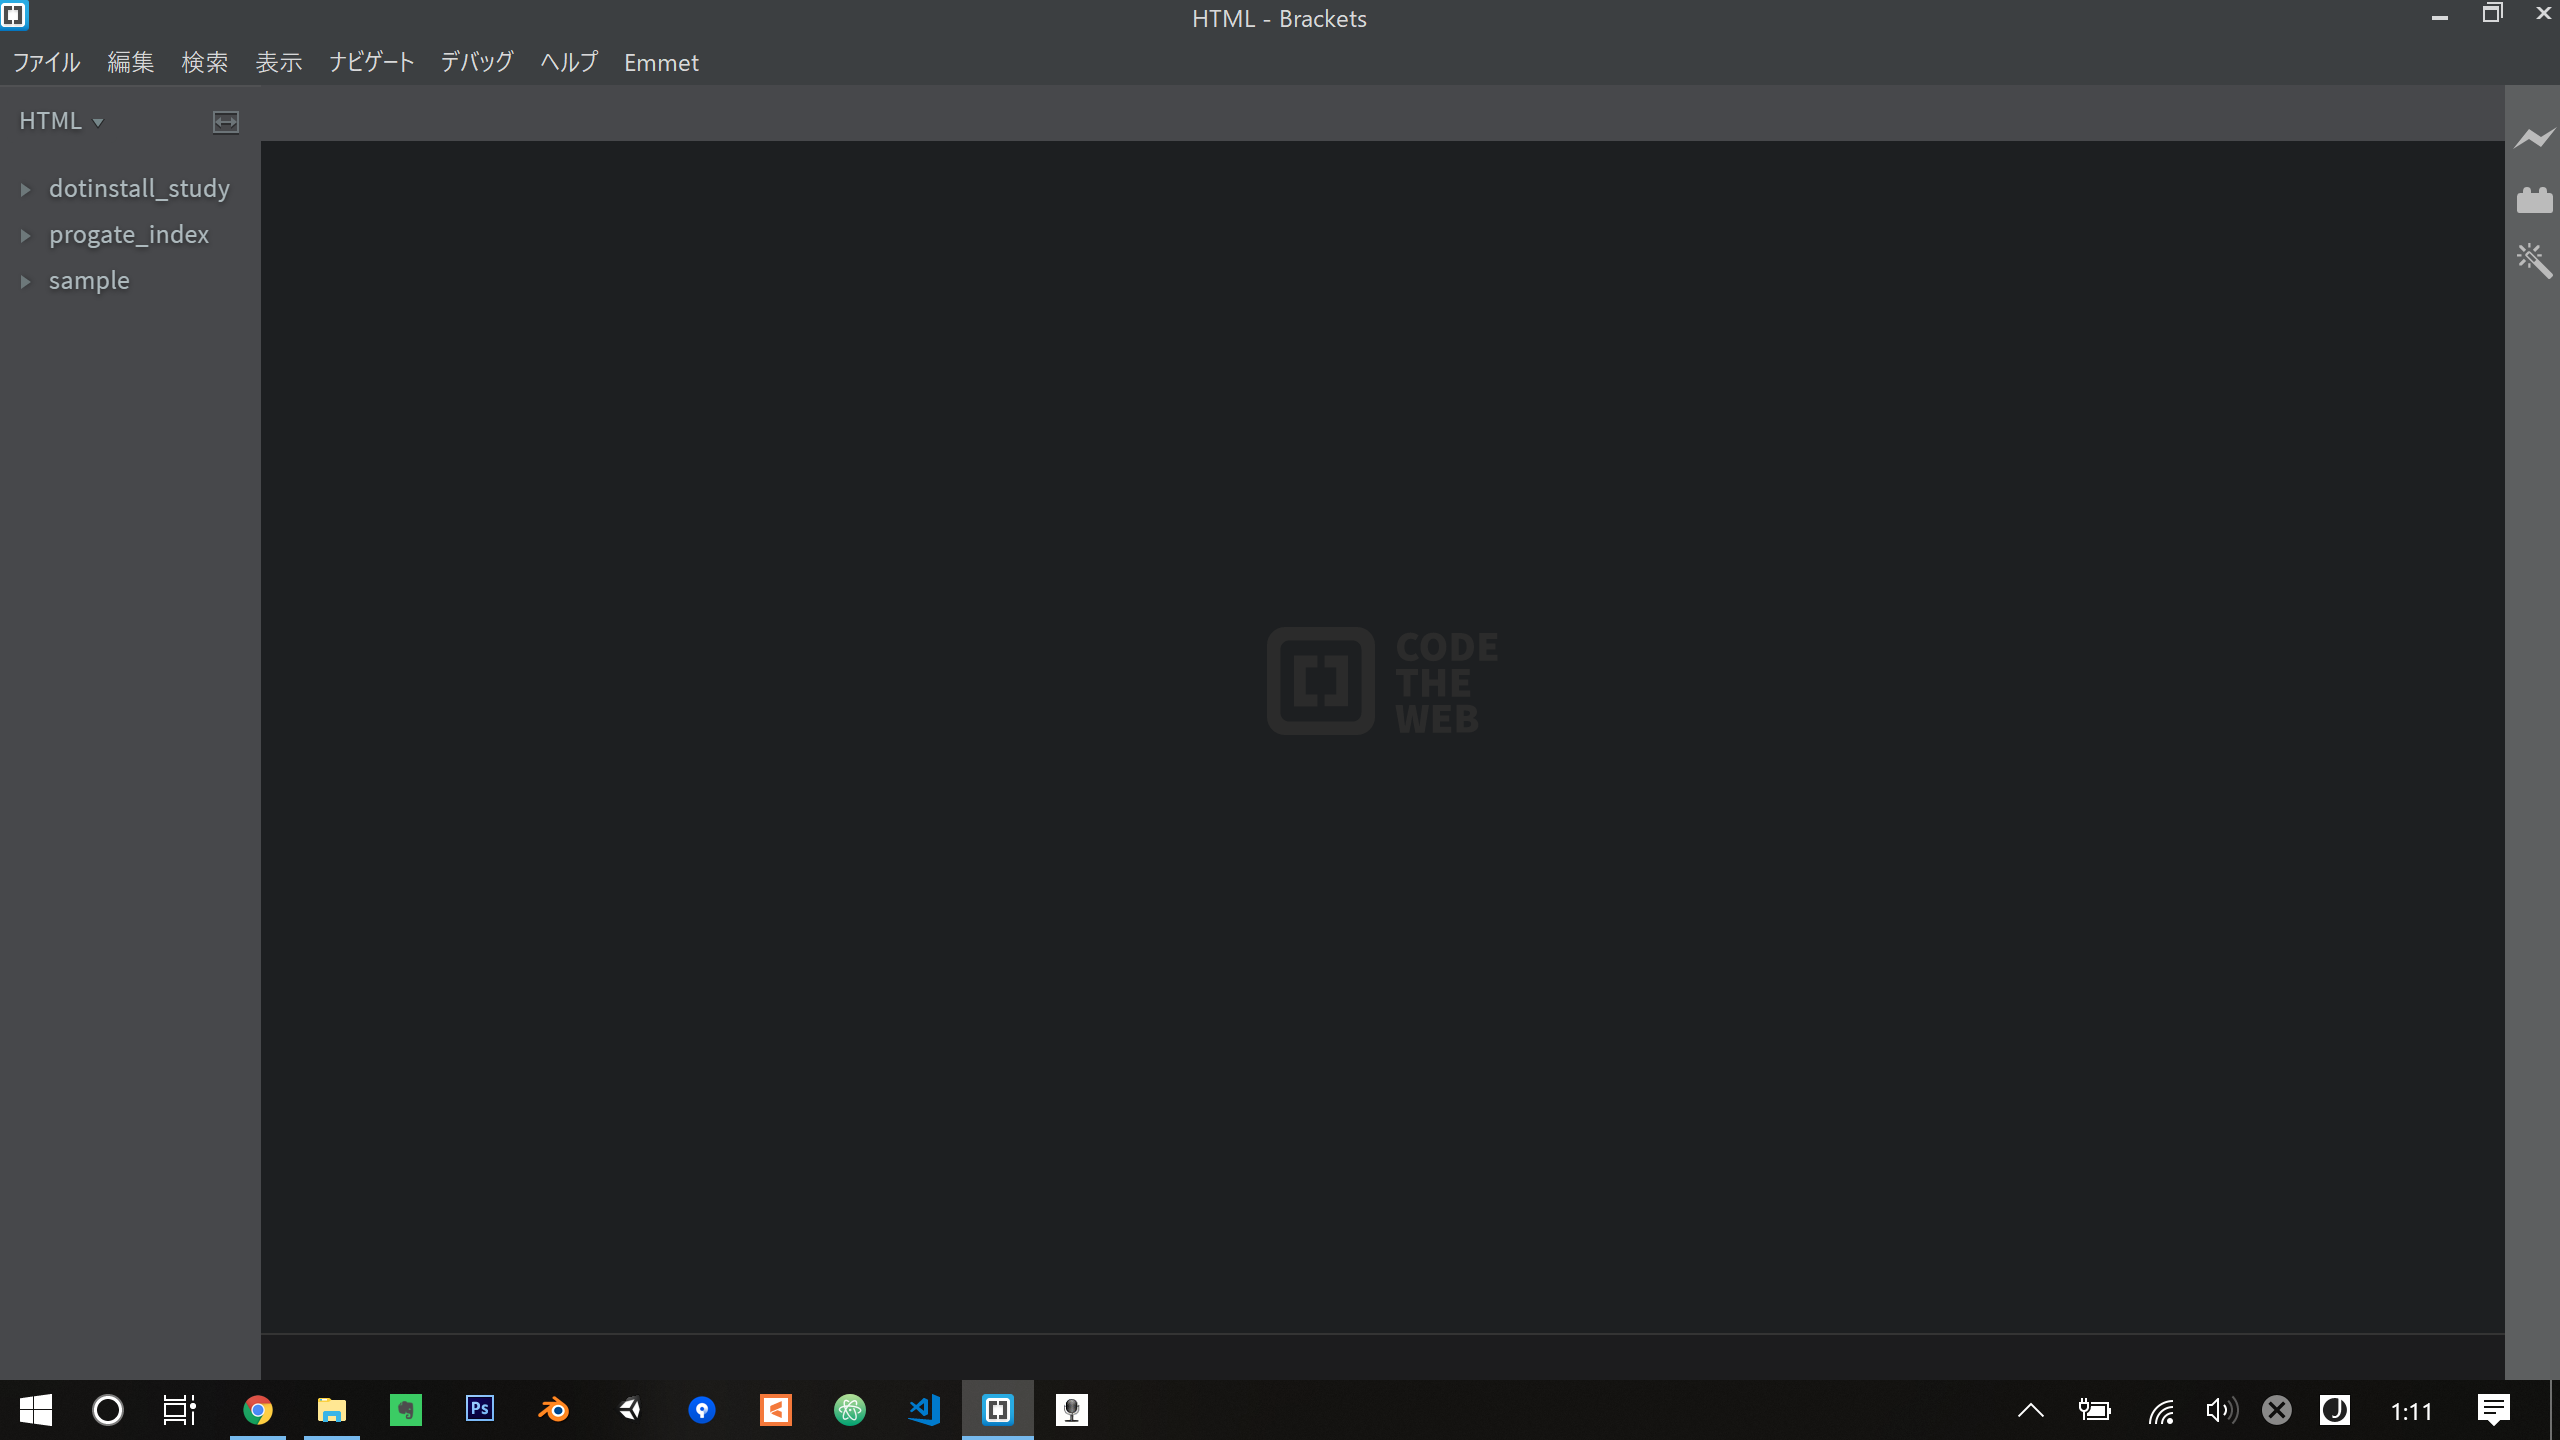Launch Blender from taskbar
The height and width of the screenshot is (1440, 2560).
click(x=554, y=1410)
